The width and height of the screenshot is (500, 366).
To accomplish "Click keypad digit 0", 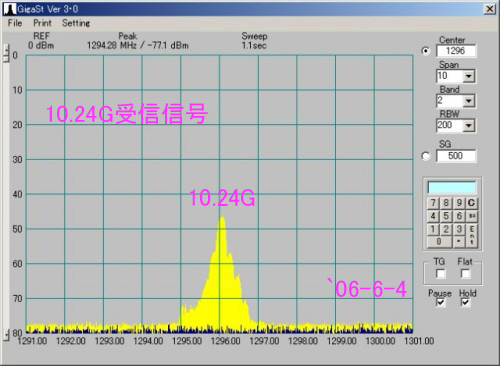I will (439, 242).
